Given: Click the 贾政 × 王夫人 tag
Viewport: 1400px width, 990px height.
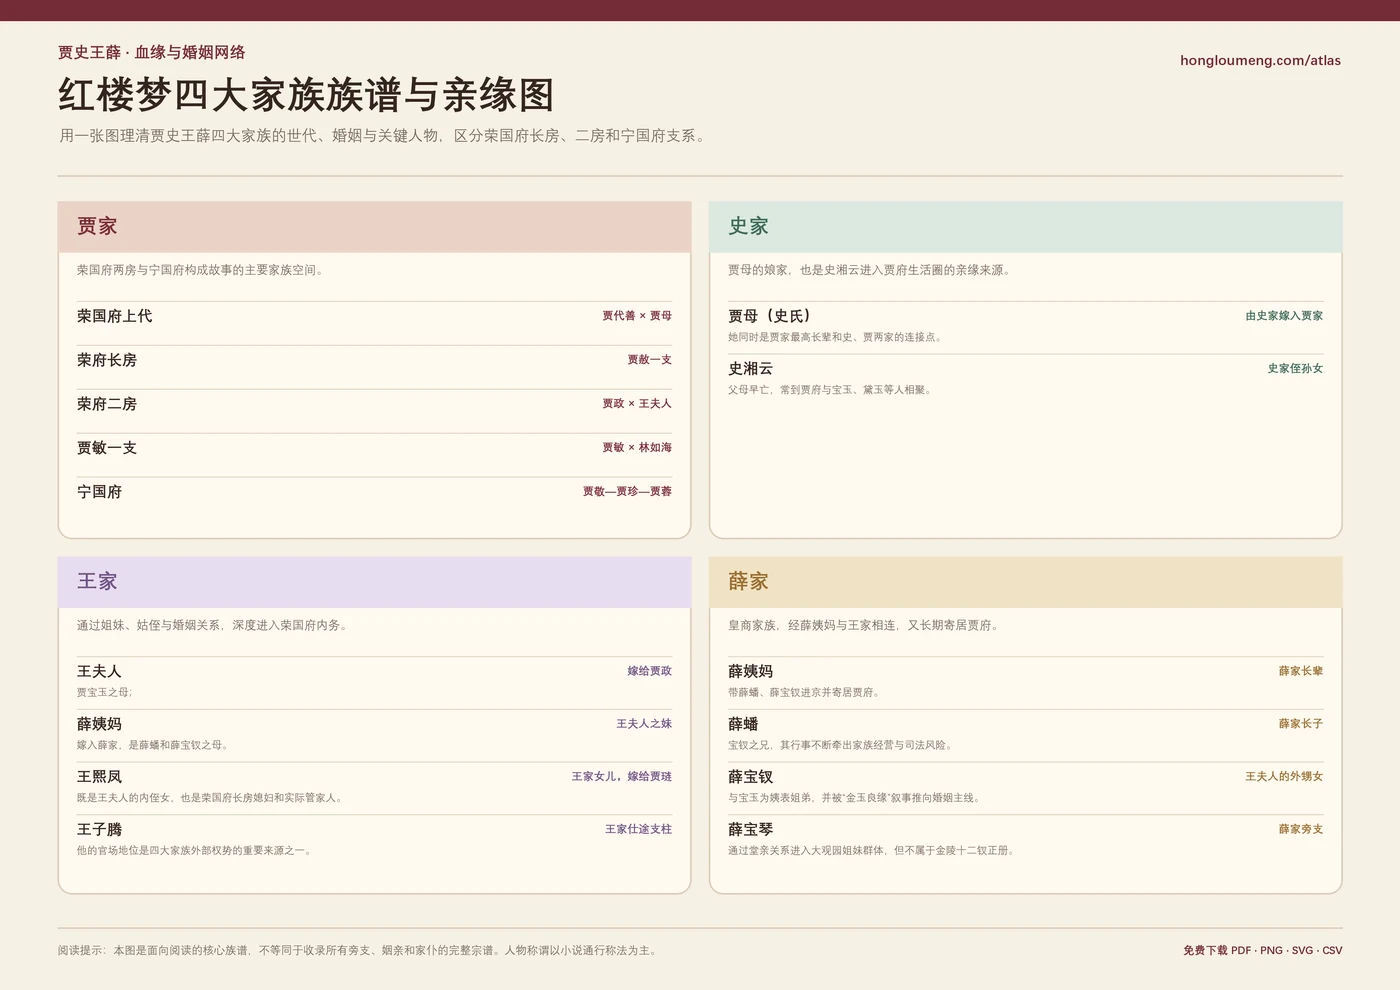Looking at the screenshot, I should point(637,404).
